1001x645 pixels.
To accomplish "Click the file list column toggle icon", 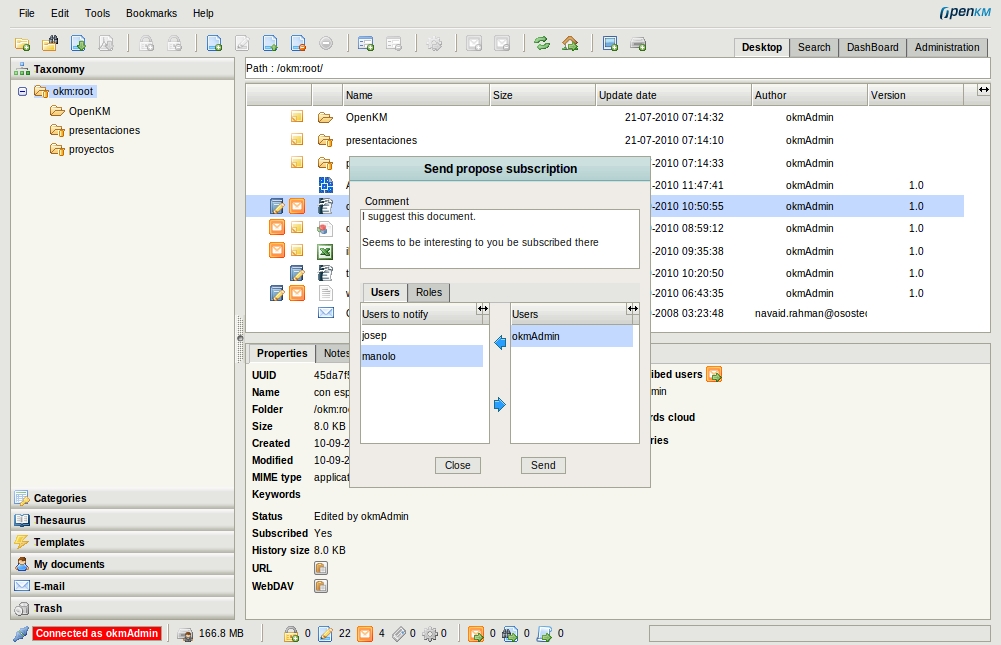I will click(984, 90).
